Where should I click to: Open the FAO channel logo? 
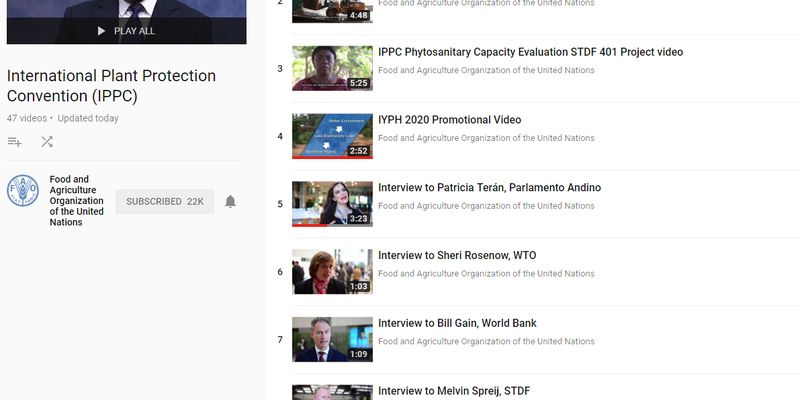click(x=22, y=191)
